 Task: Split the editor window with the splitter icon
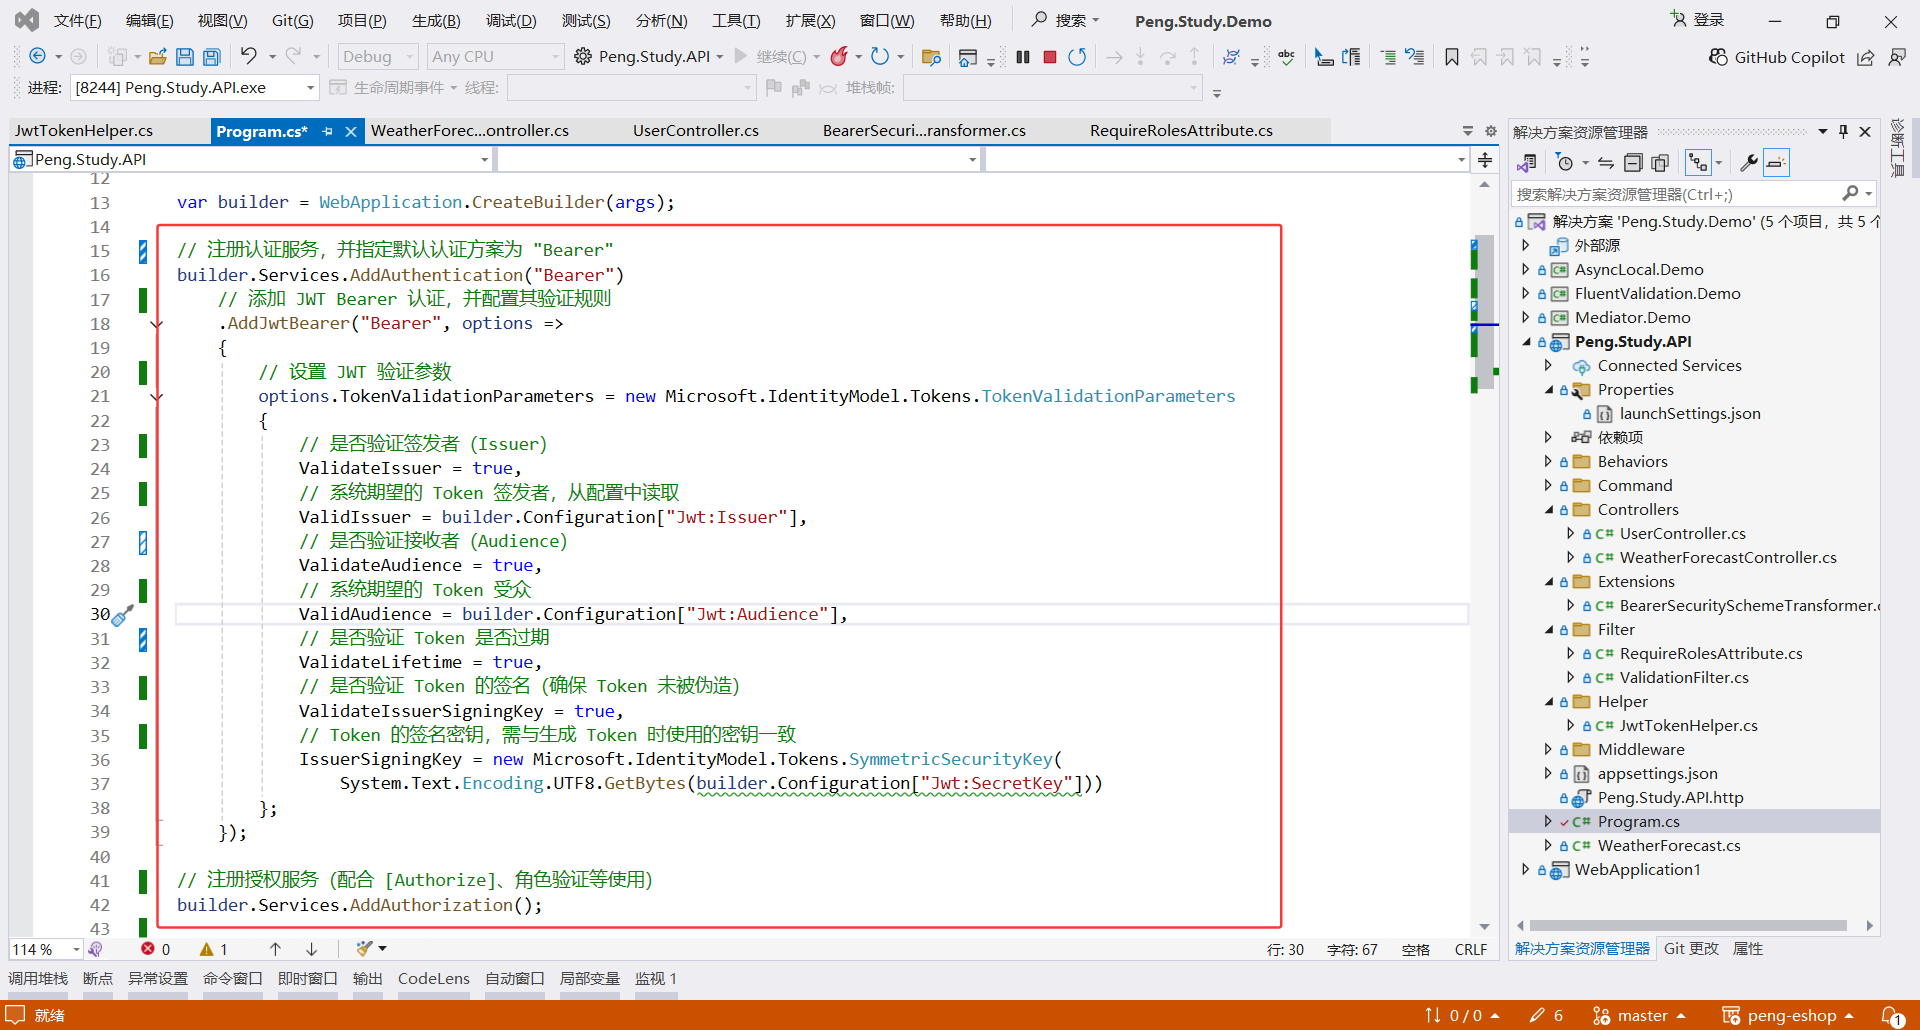coord(1485,160)
